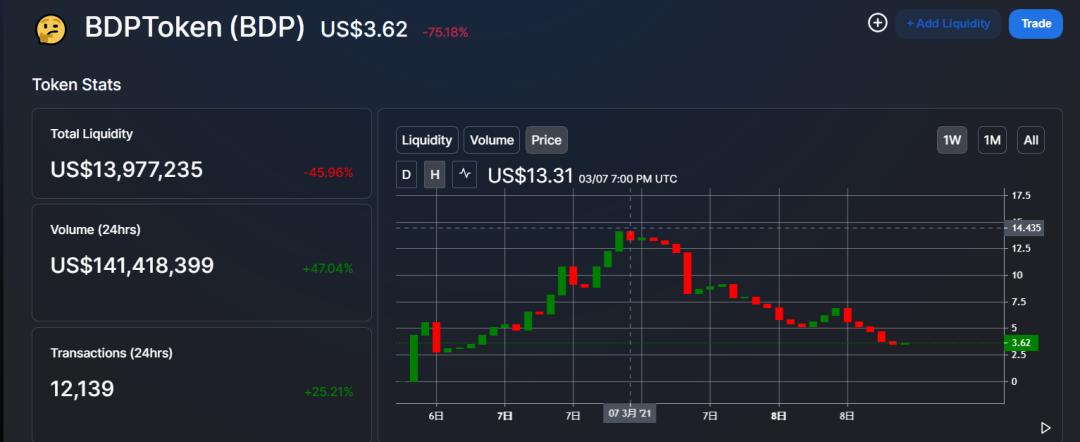Switch chart to Volume tab
Screen dimensions: 1080x442
[492, 140]
